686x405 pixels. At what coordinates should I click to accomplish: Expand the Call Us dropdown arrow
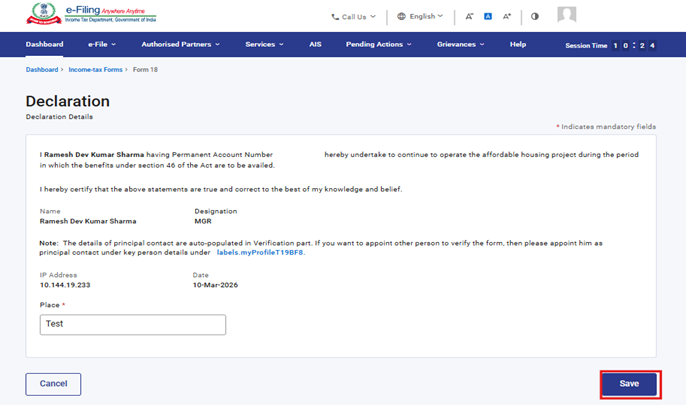[373, 17]
